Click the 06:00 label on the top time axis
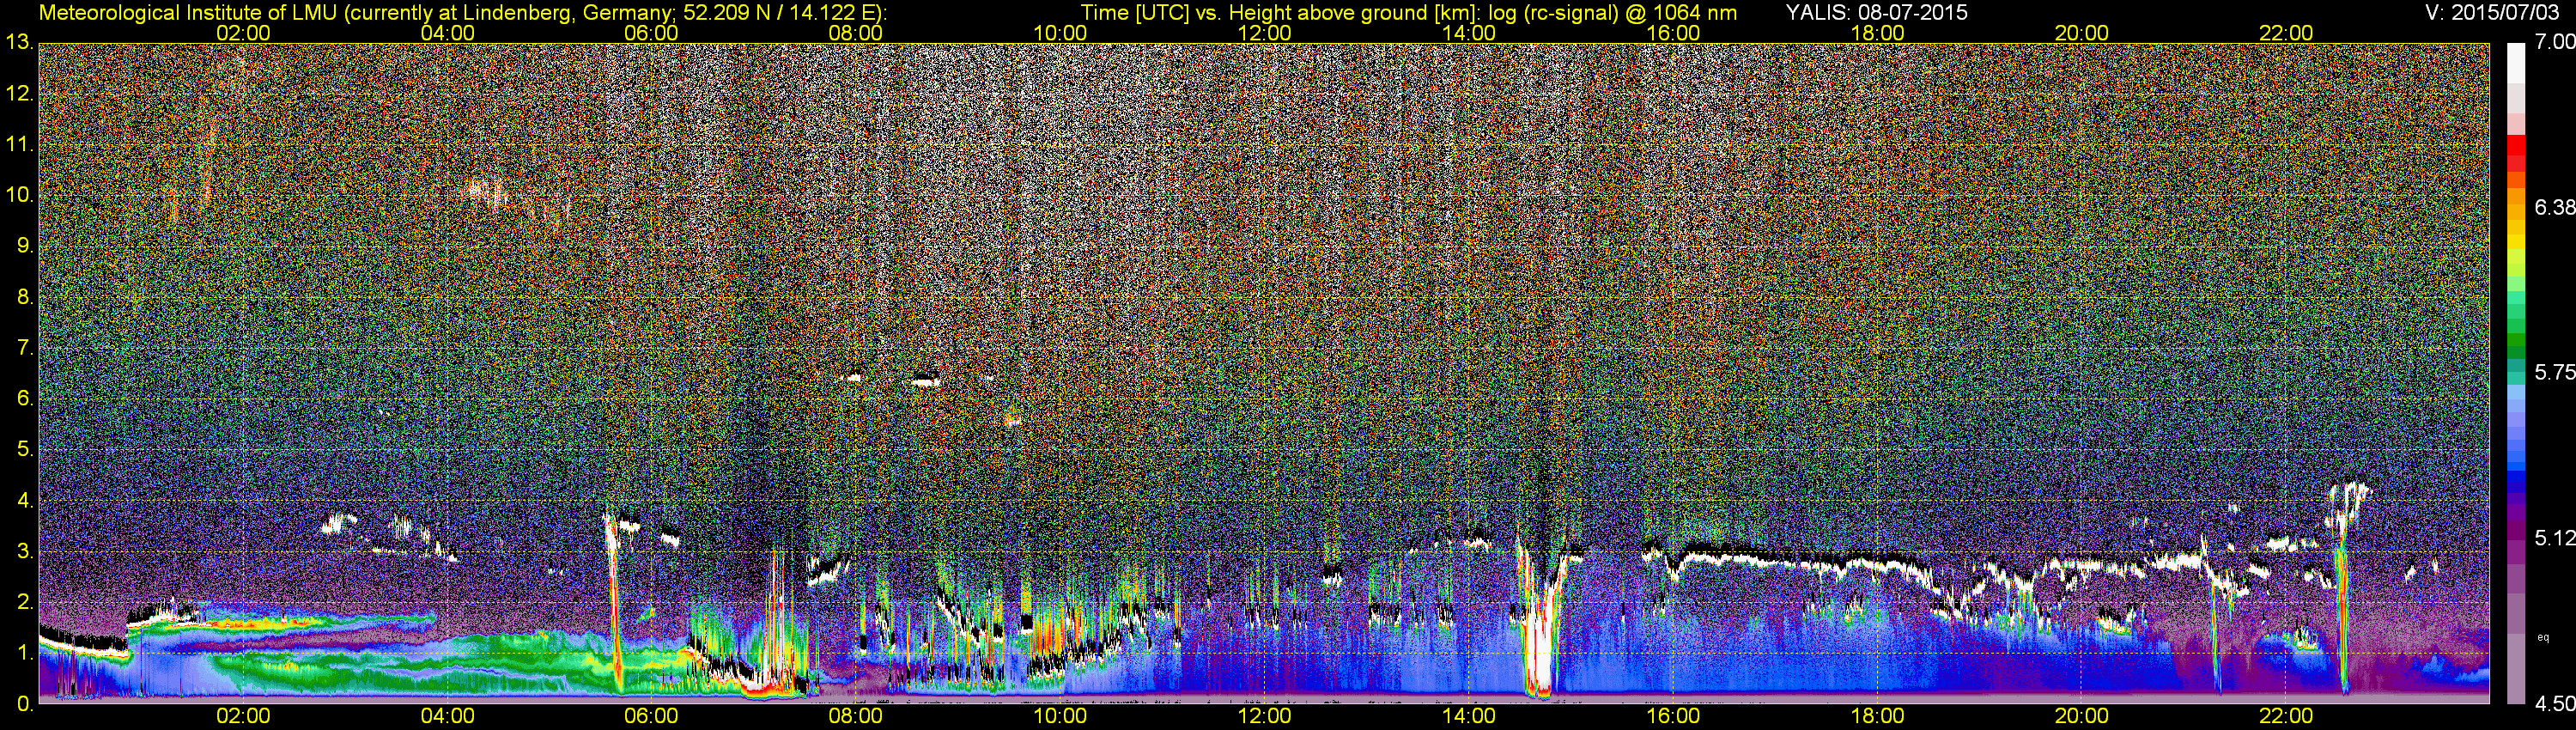2576x730 pixels. [x=651, y=33]
